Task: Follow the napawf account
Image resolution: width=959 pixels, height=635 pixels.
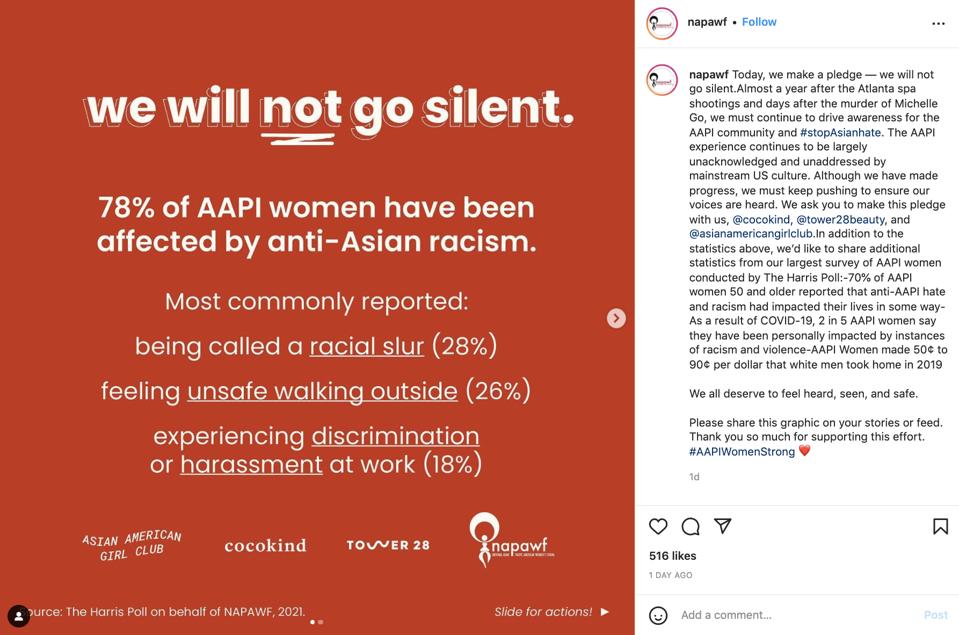Action: pos(759,22)
